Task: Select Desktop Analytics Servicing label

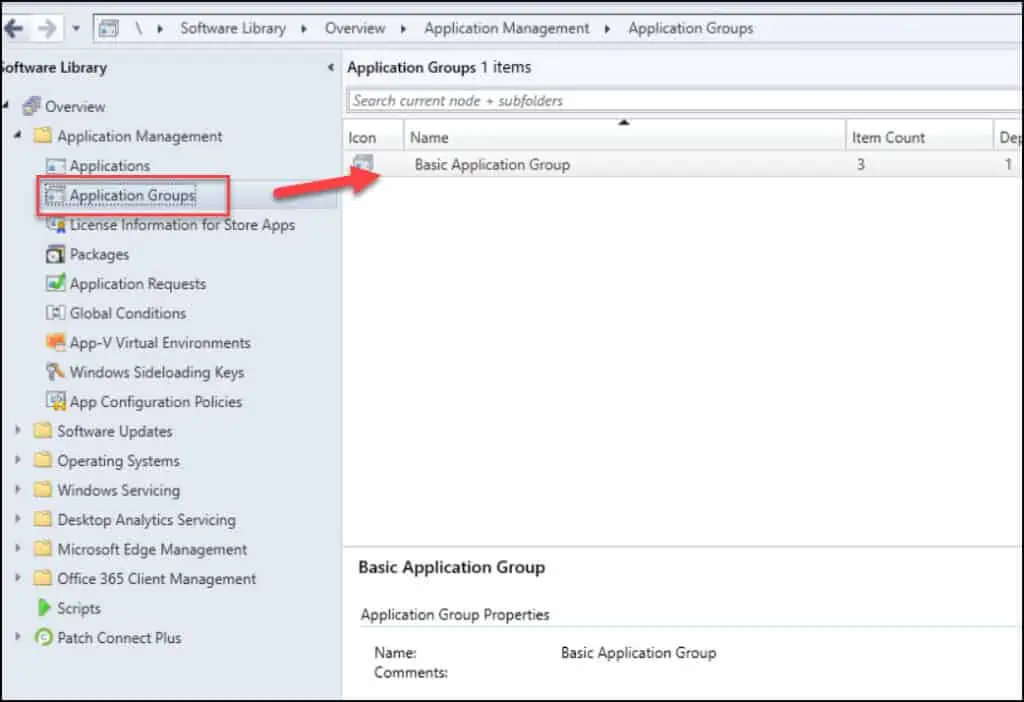Action: click(x=146, y=520)
